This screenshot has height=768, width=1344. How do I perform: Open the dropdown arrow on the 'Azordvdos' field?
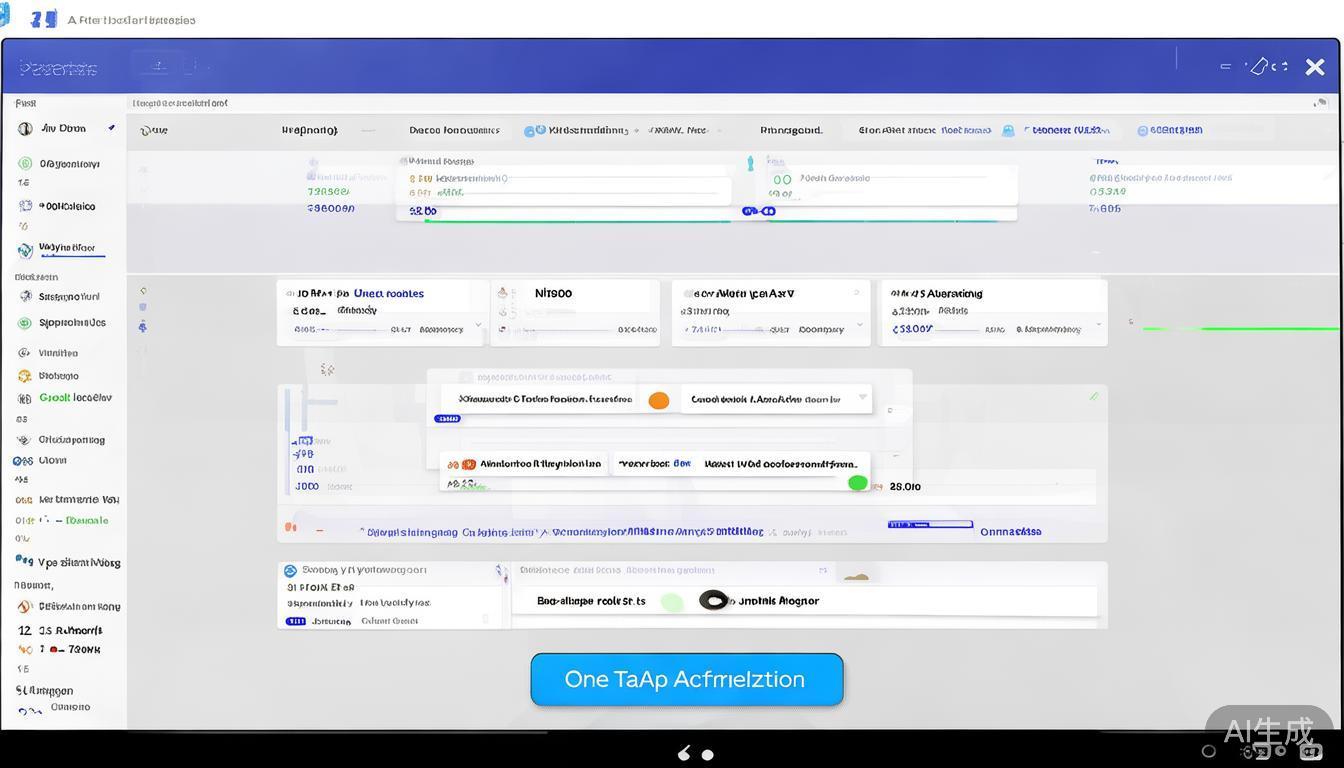pos(862,398)
